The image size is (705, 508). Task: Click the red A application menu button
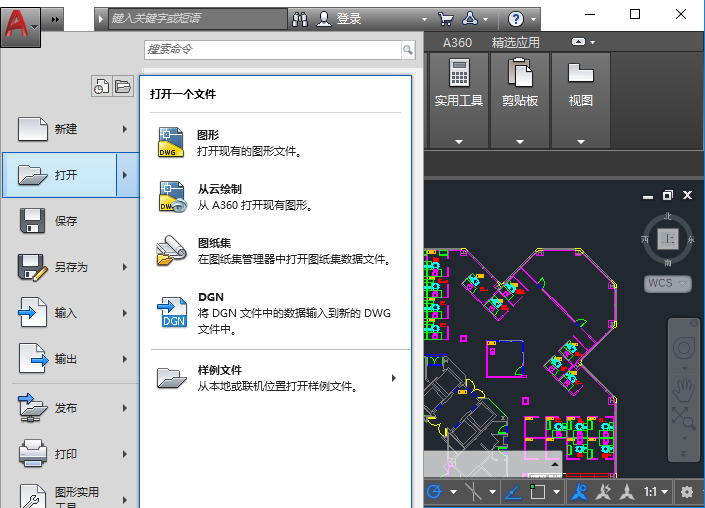click(x=20, y=27)
